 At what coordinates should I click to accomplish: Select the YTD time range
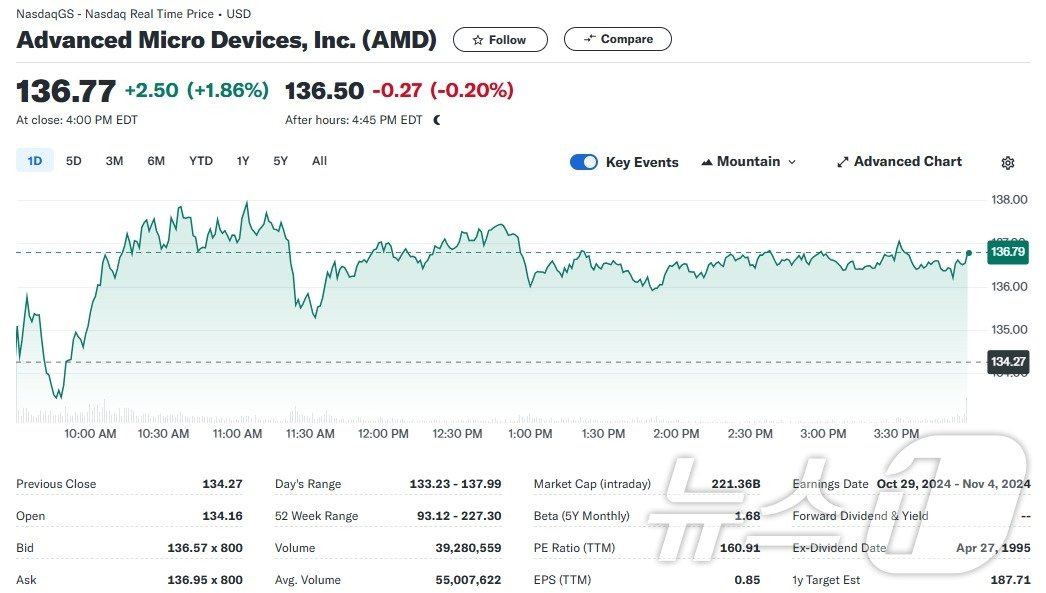coord(200,160)
